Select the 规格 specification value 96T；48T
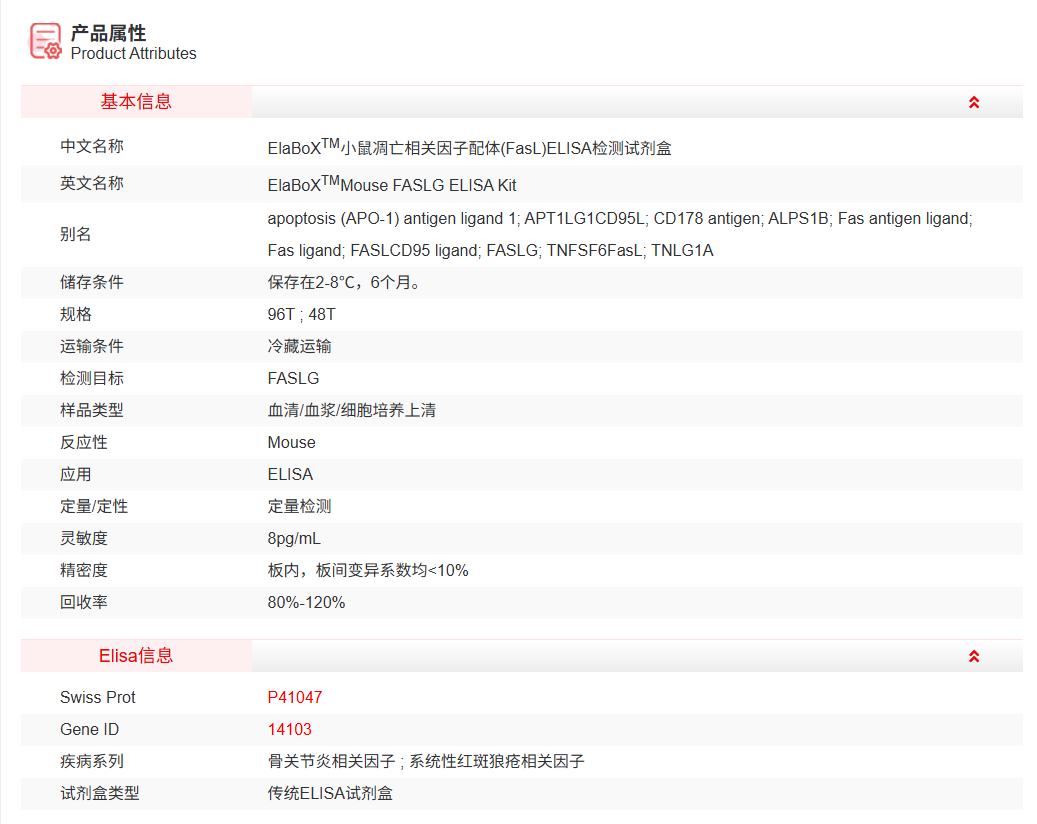The image size is (1037, 824). 303,314
